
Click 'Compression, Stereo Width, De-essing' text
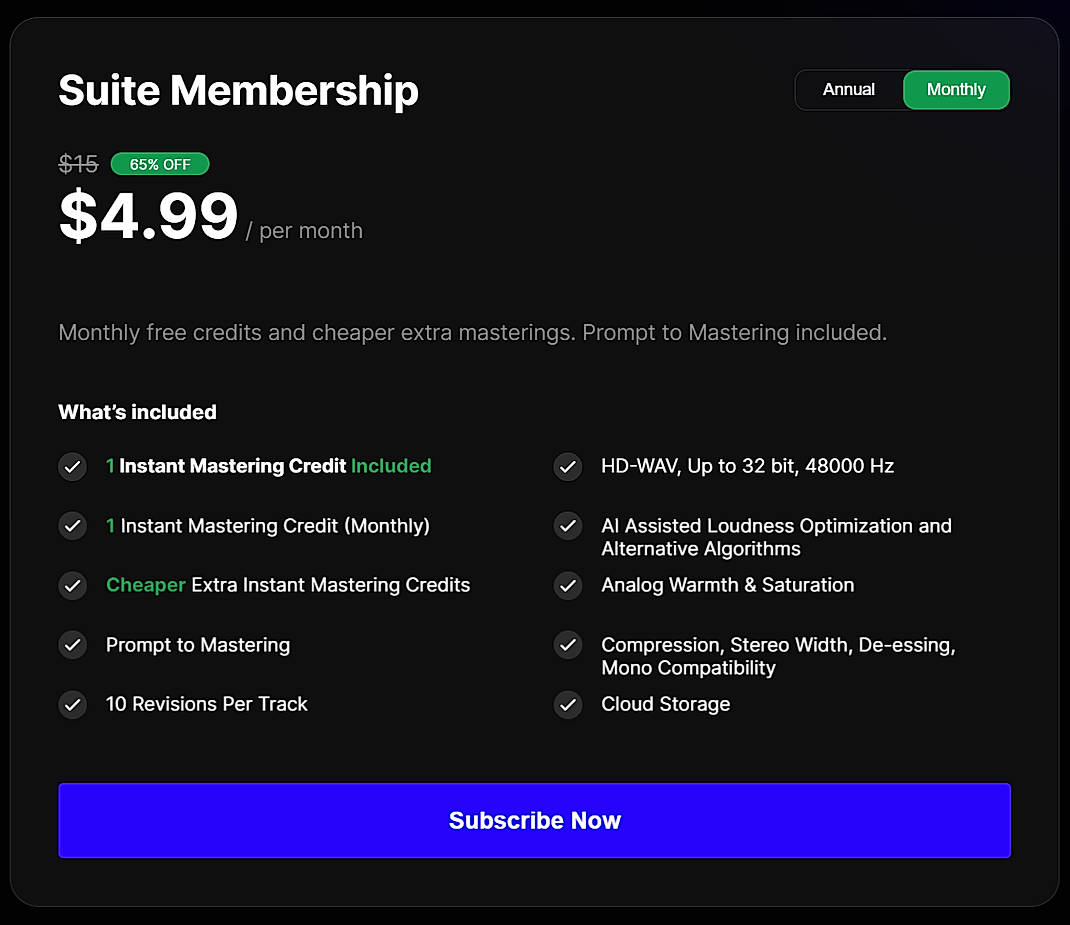[x=778, y=656]
